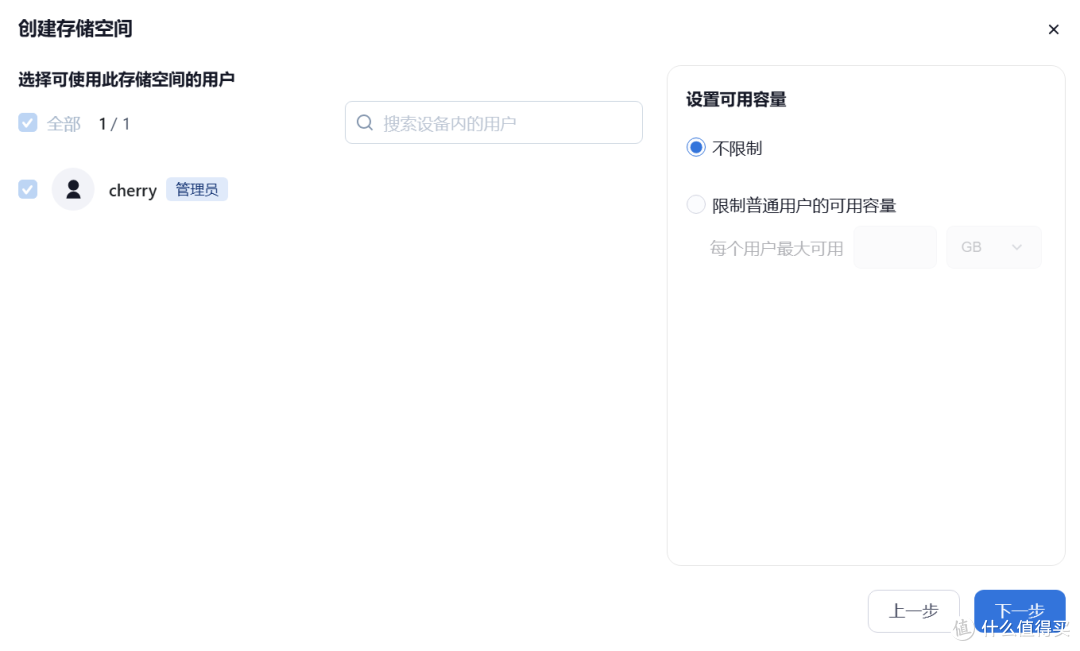
Task: Choose the 限制普通用户的可用容量 option
Action: pyautogui.click(x=696, y=204)
